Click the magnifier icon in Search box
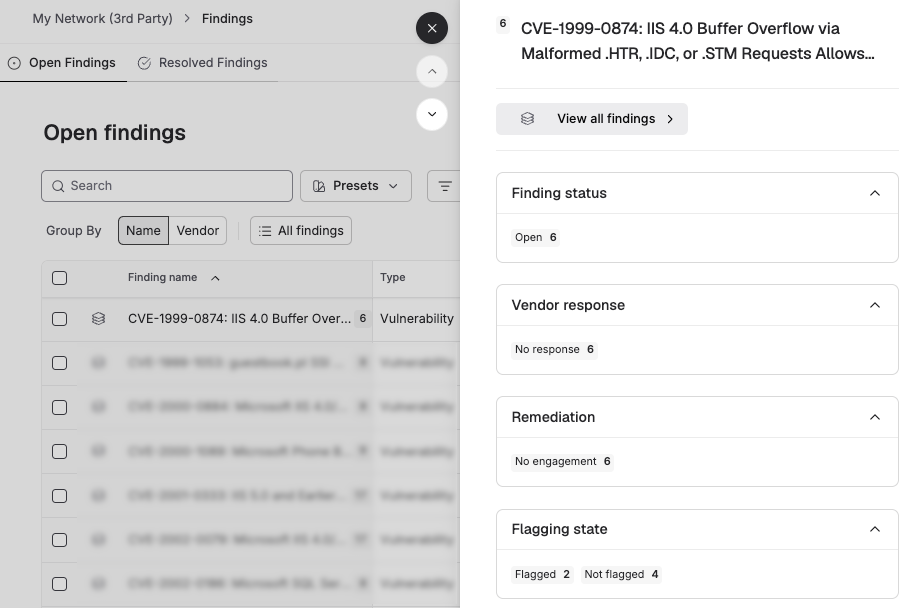Image resolution: width=911 pixels, height=608 pixels. (x=58, y=186)
